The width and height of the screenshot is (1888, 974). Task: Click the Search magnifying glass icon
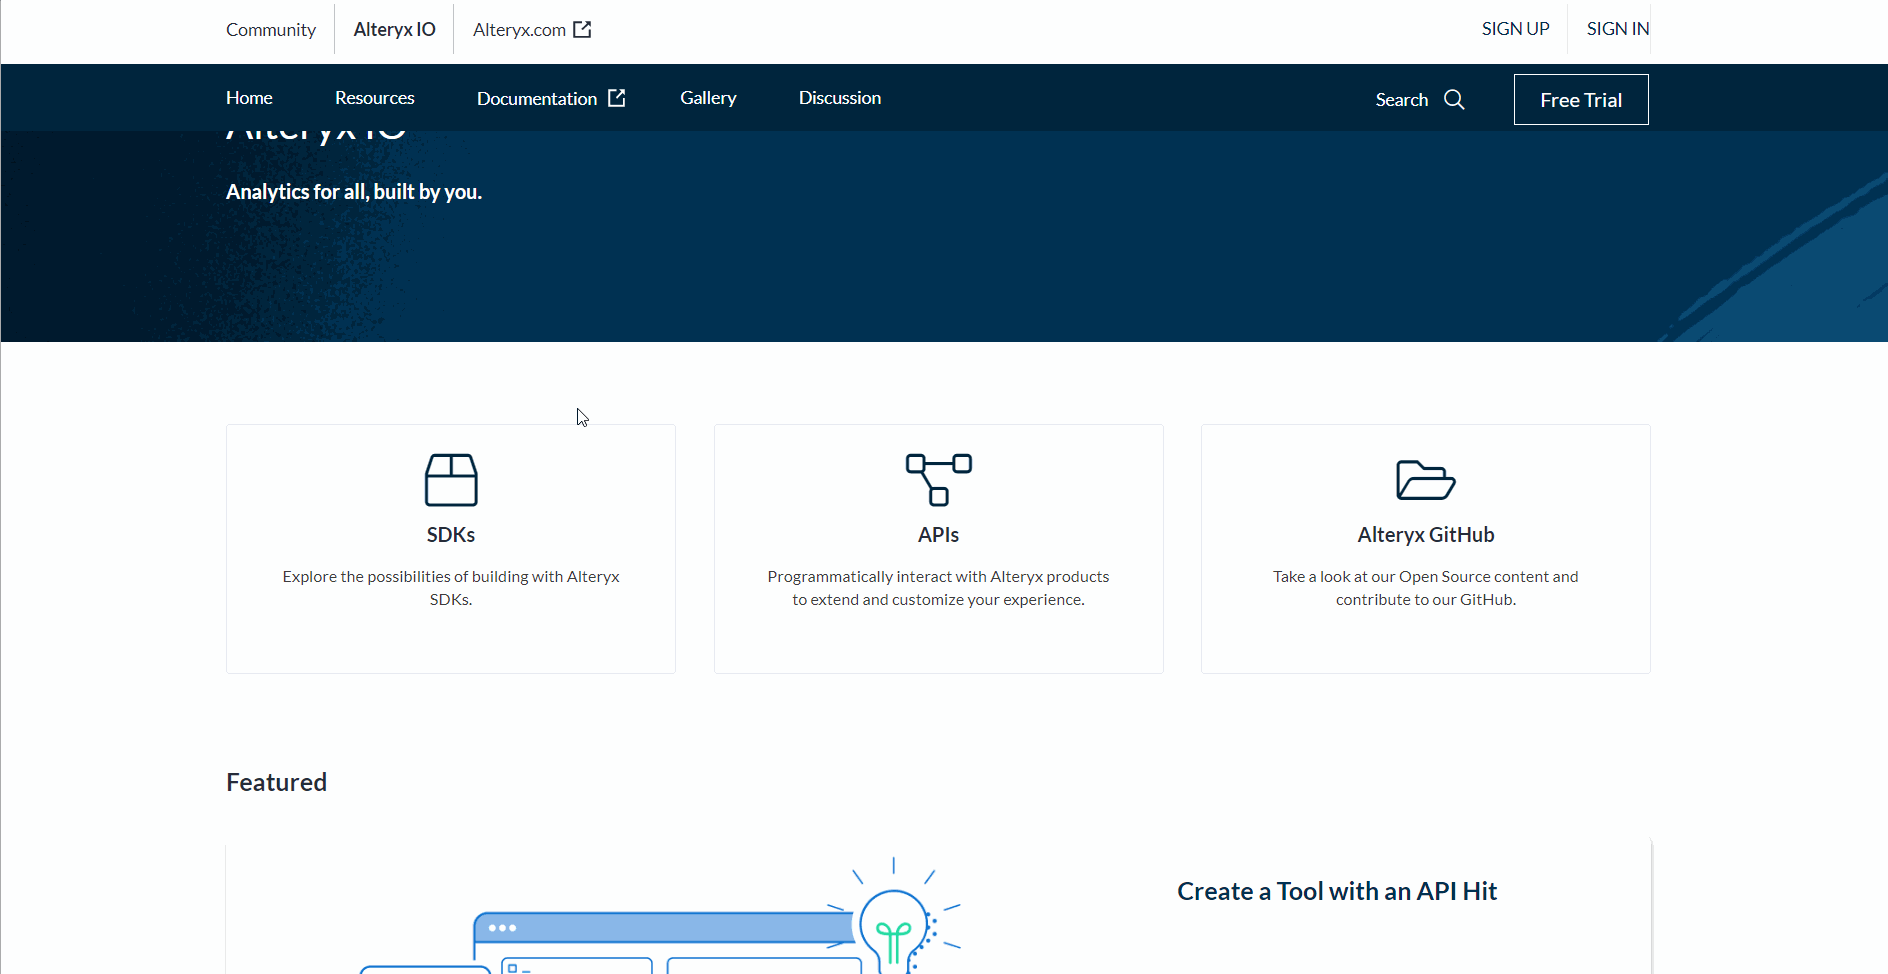(x=1454, y=100)
